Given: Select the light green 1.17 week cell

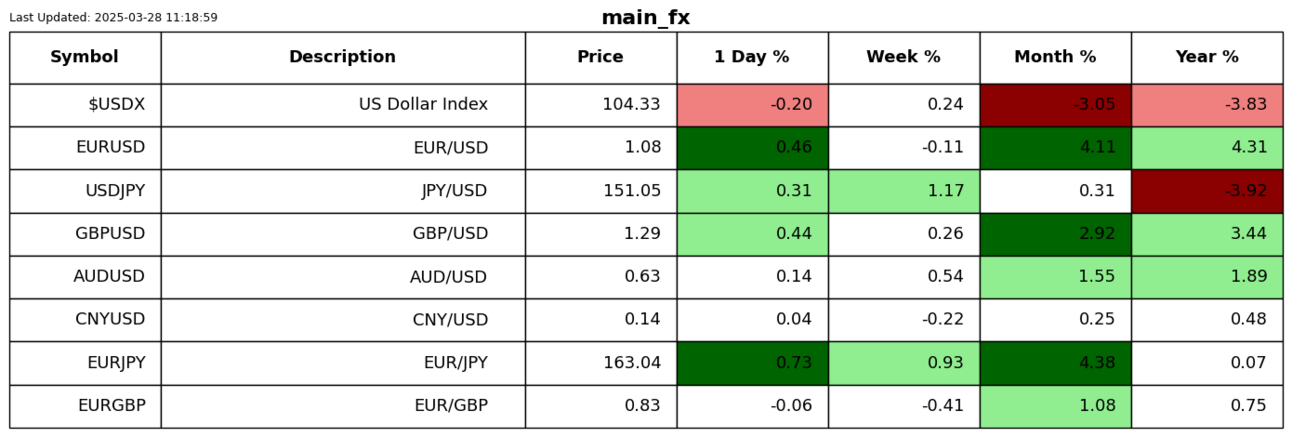Looking at the screenshot, I should click(x=904, y=191).
